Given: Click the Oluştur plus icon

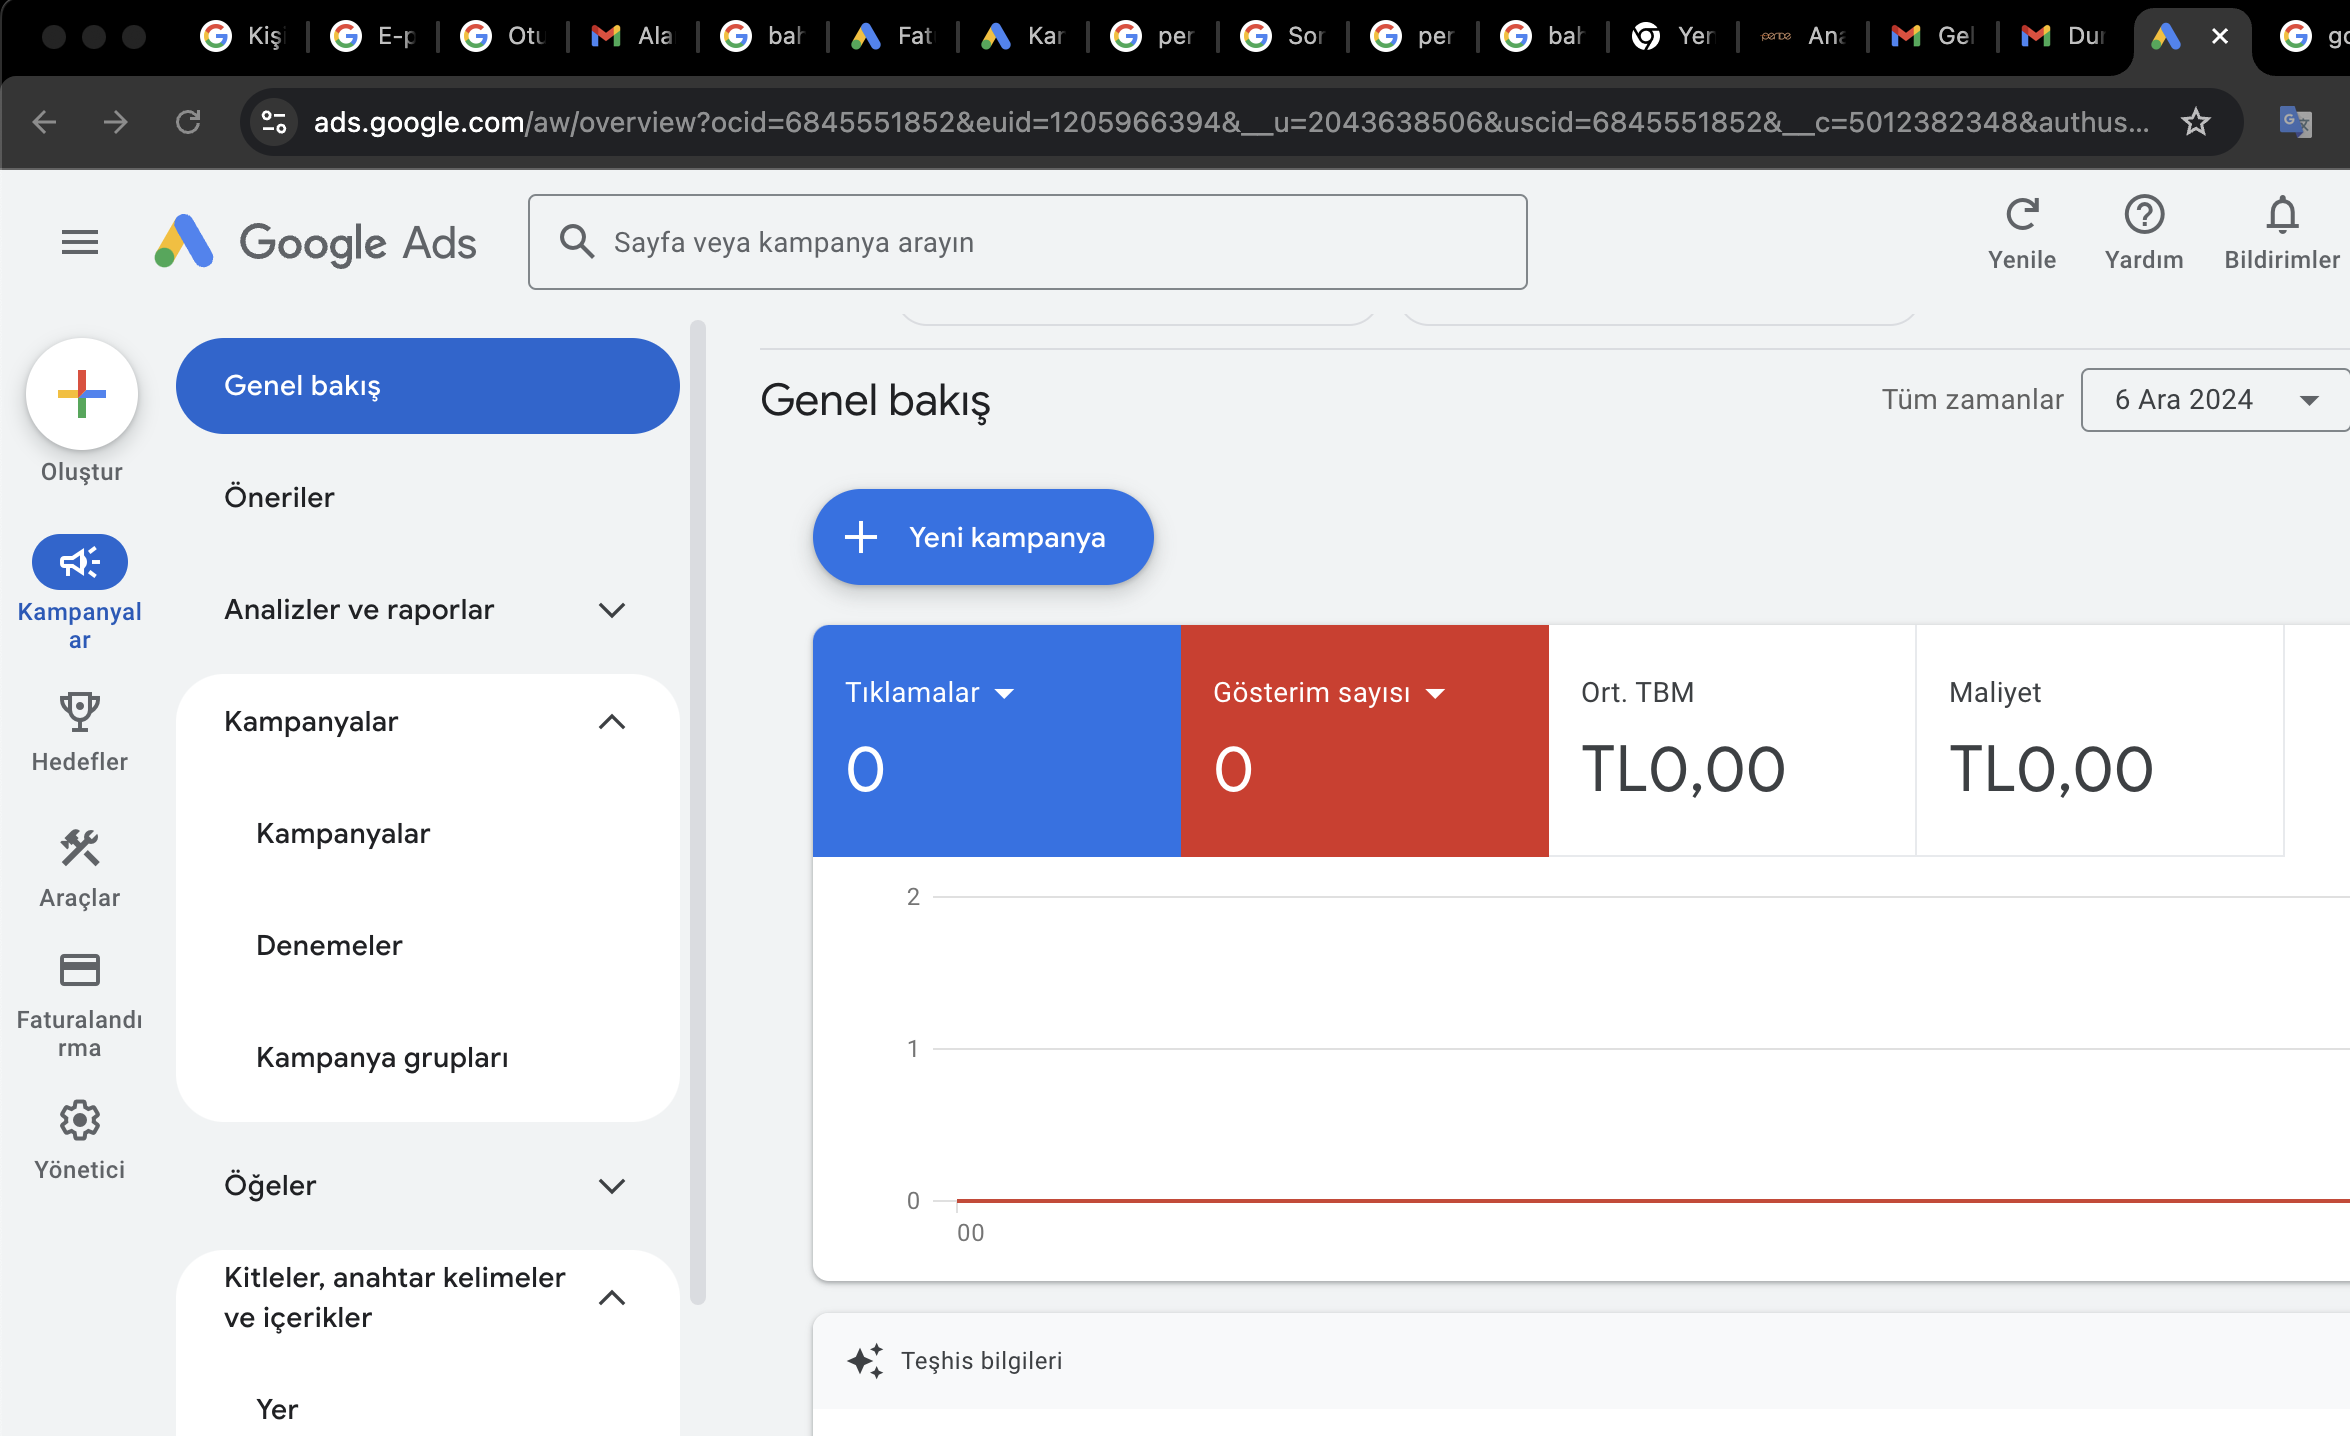Looking at the screenshot, I should (82, 394).
